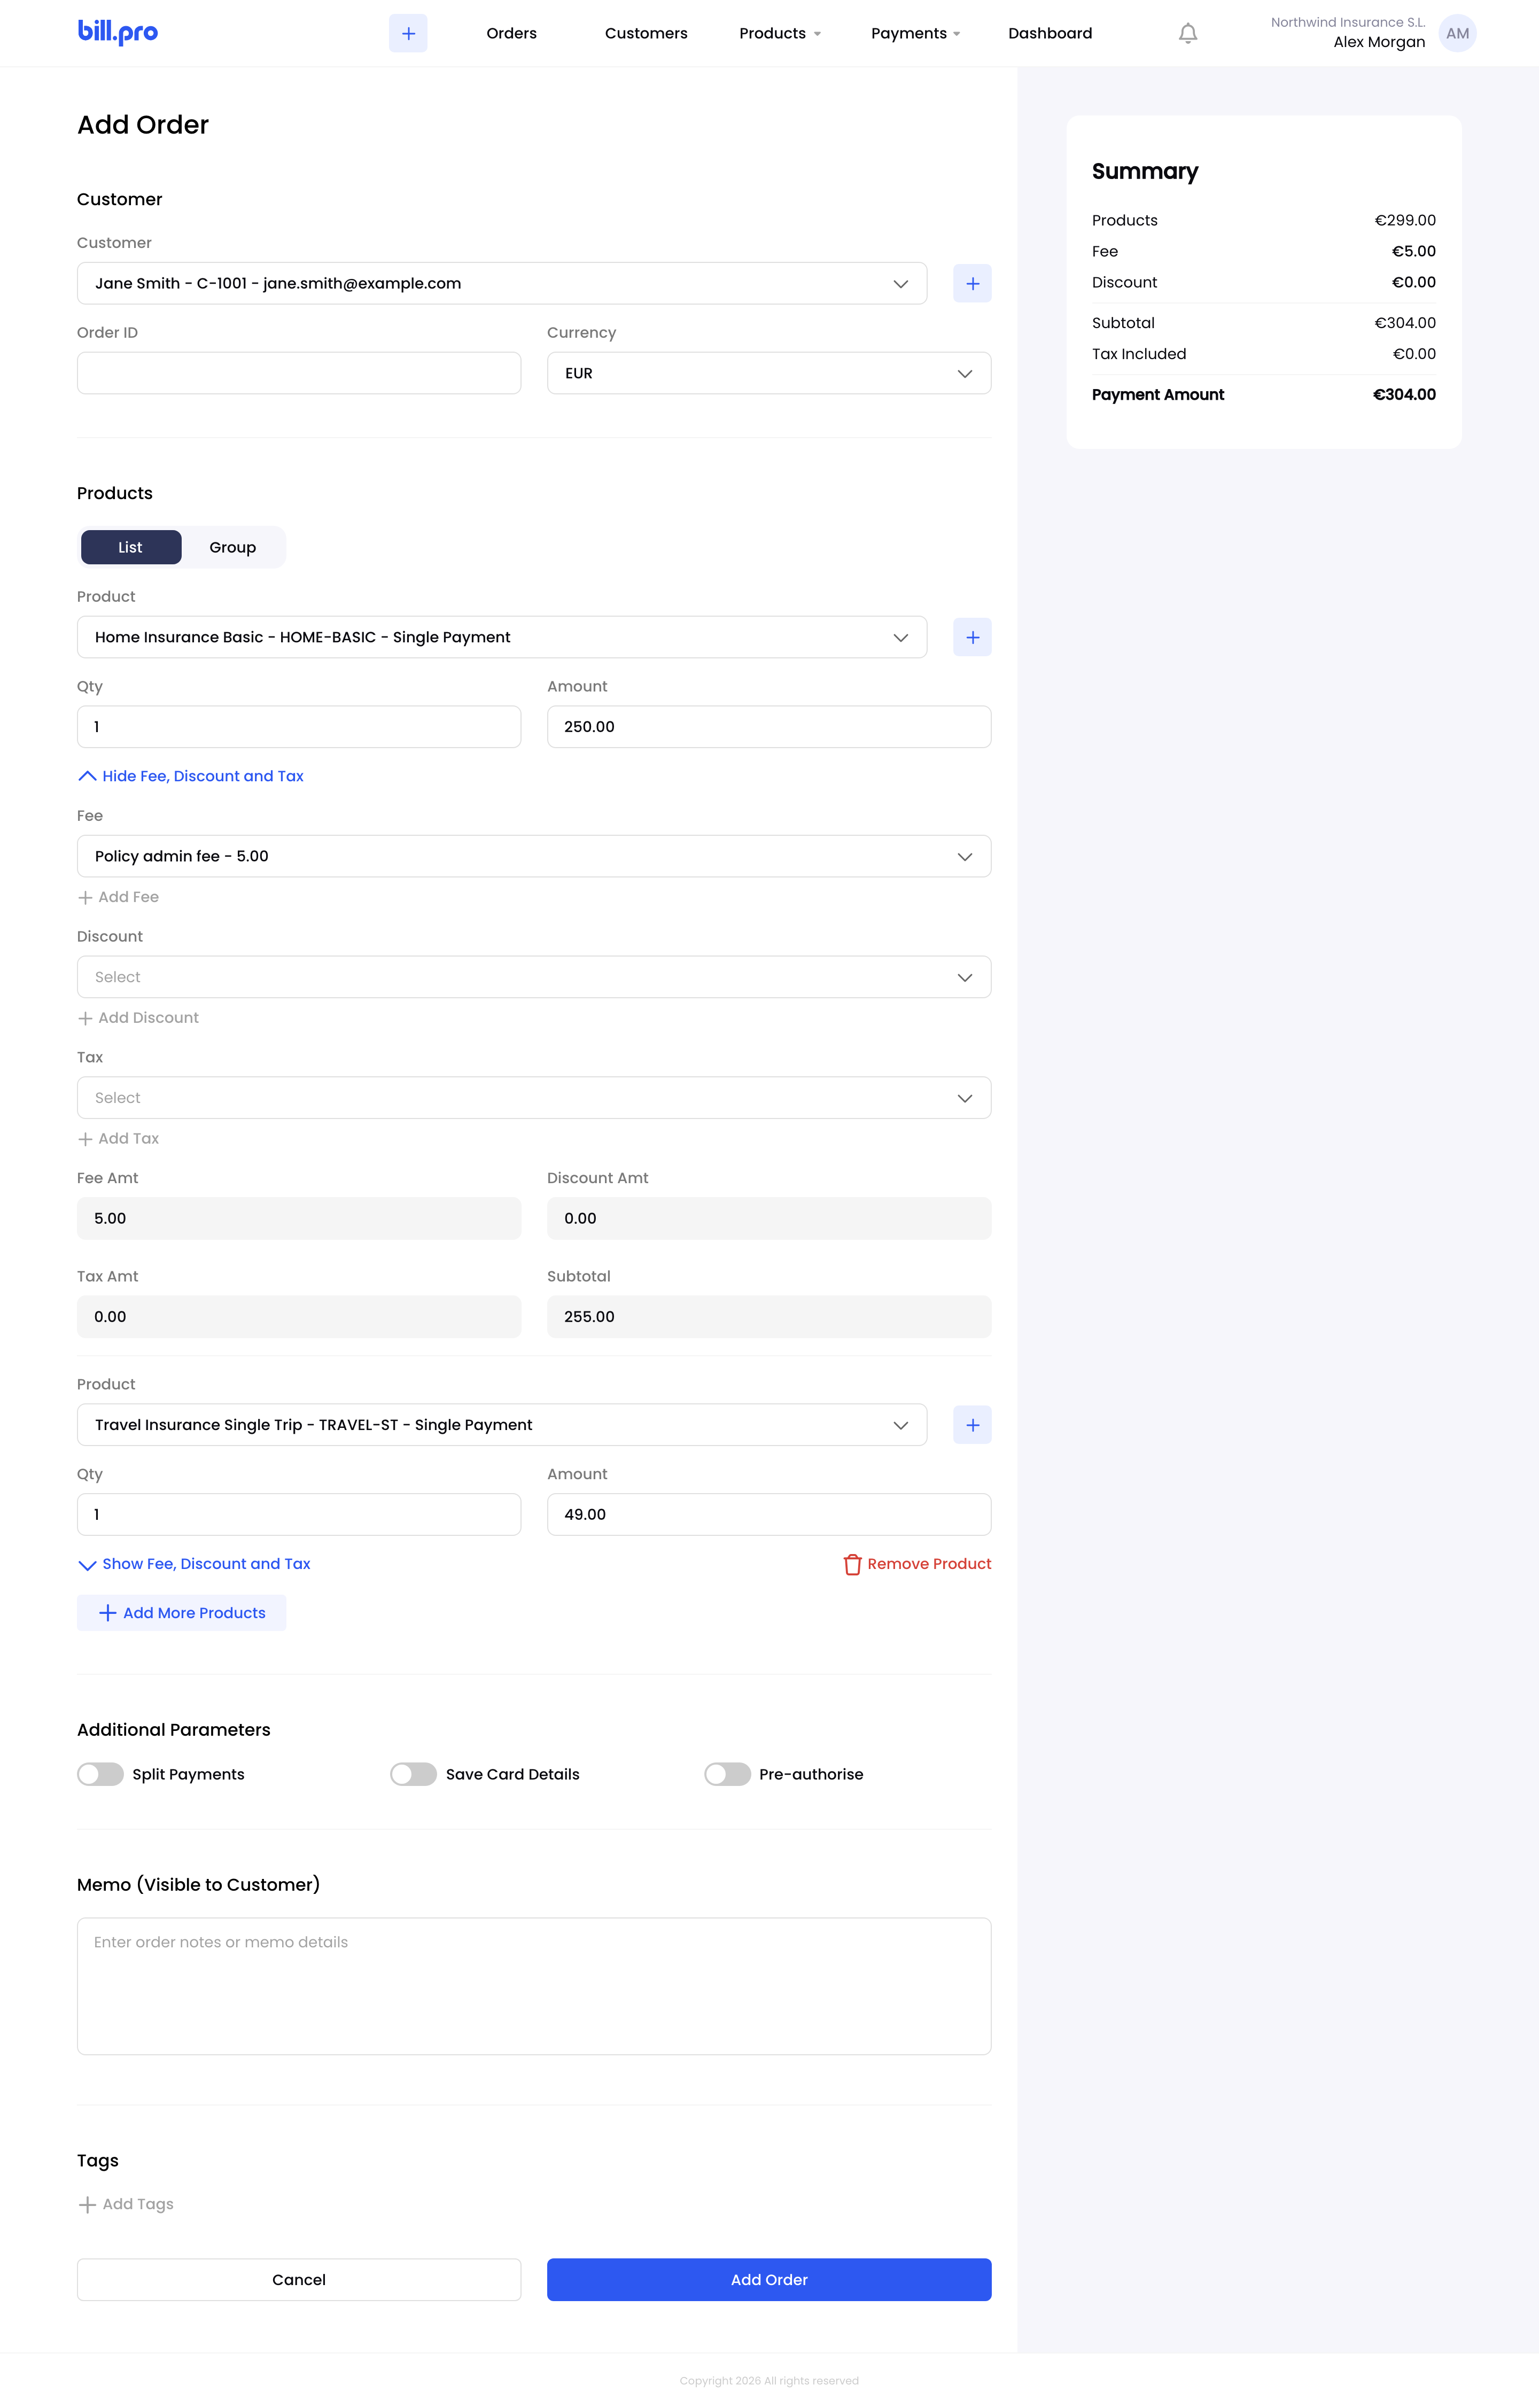
Task: Click the Tax Amt field showing 0.00
Action: [299, 1317]
